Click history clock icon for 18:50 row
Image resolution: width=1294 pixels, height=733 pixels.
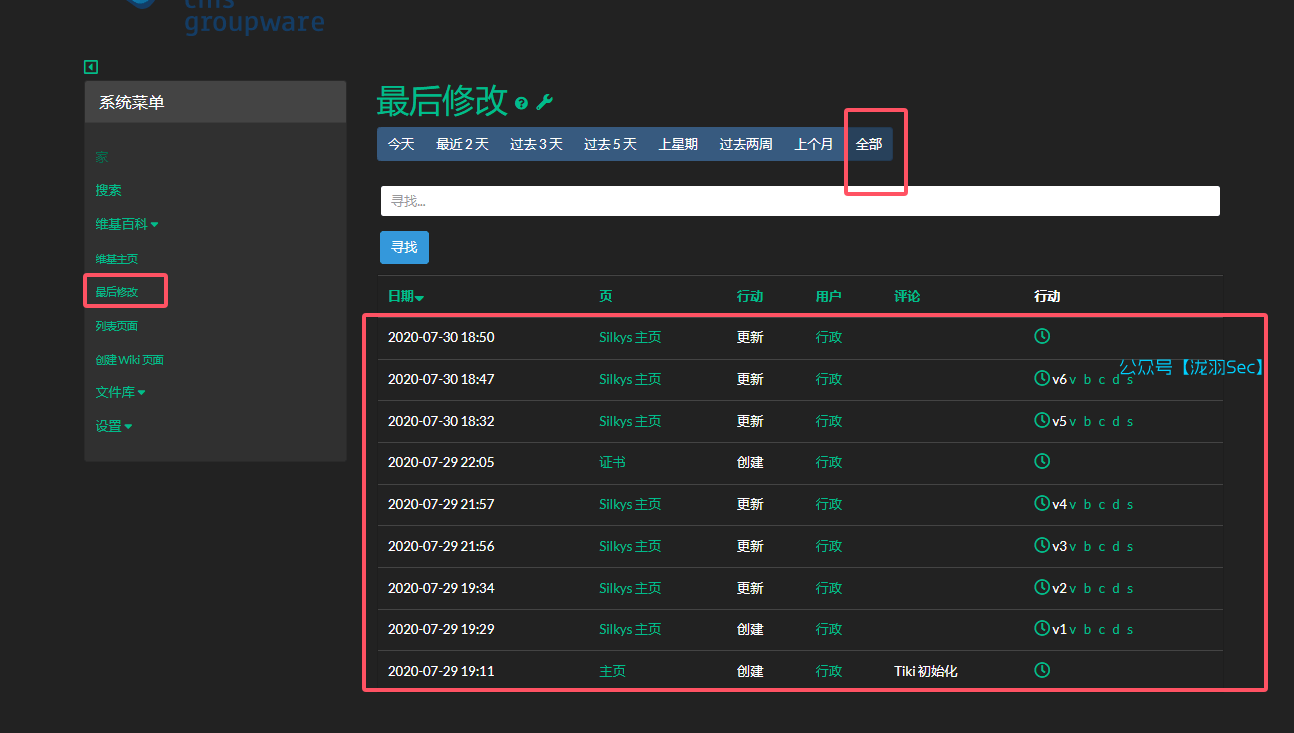[1042, 337]
